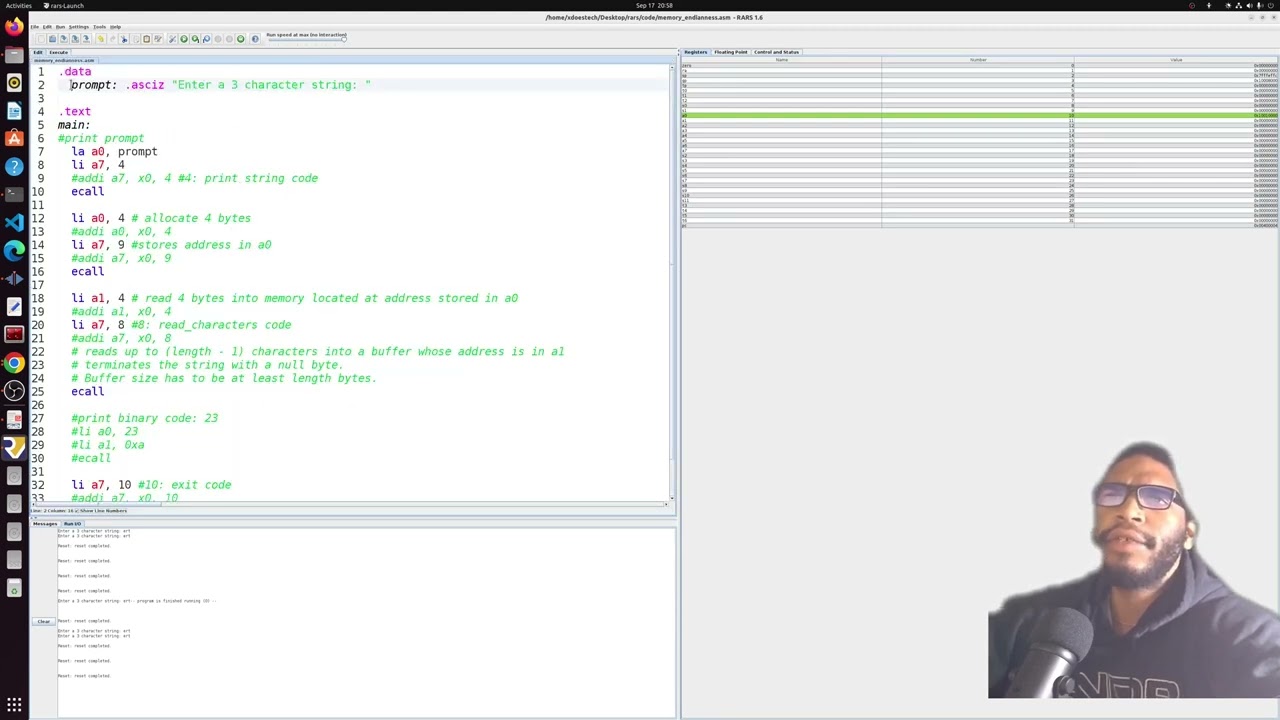Click the Open file toolbar icon

point(52,39)
